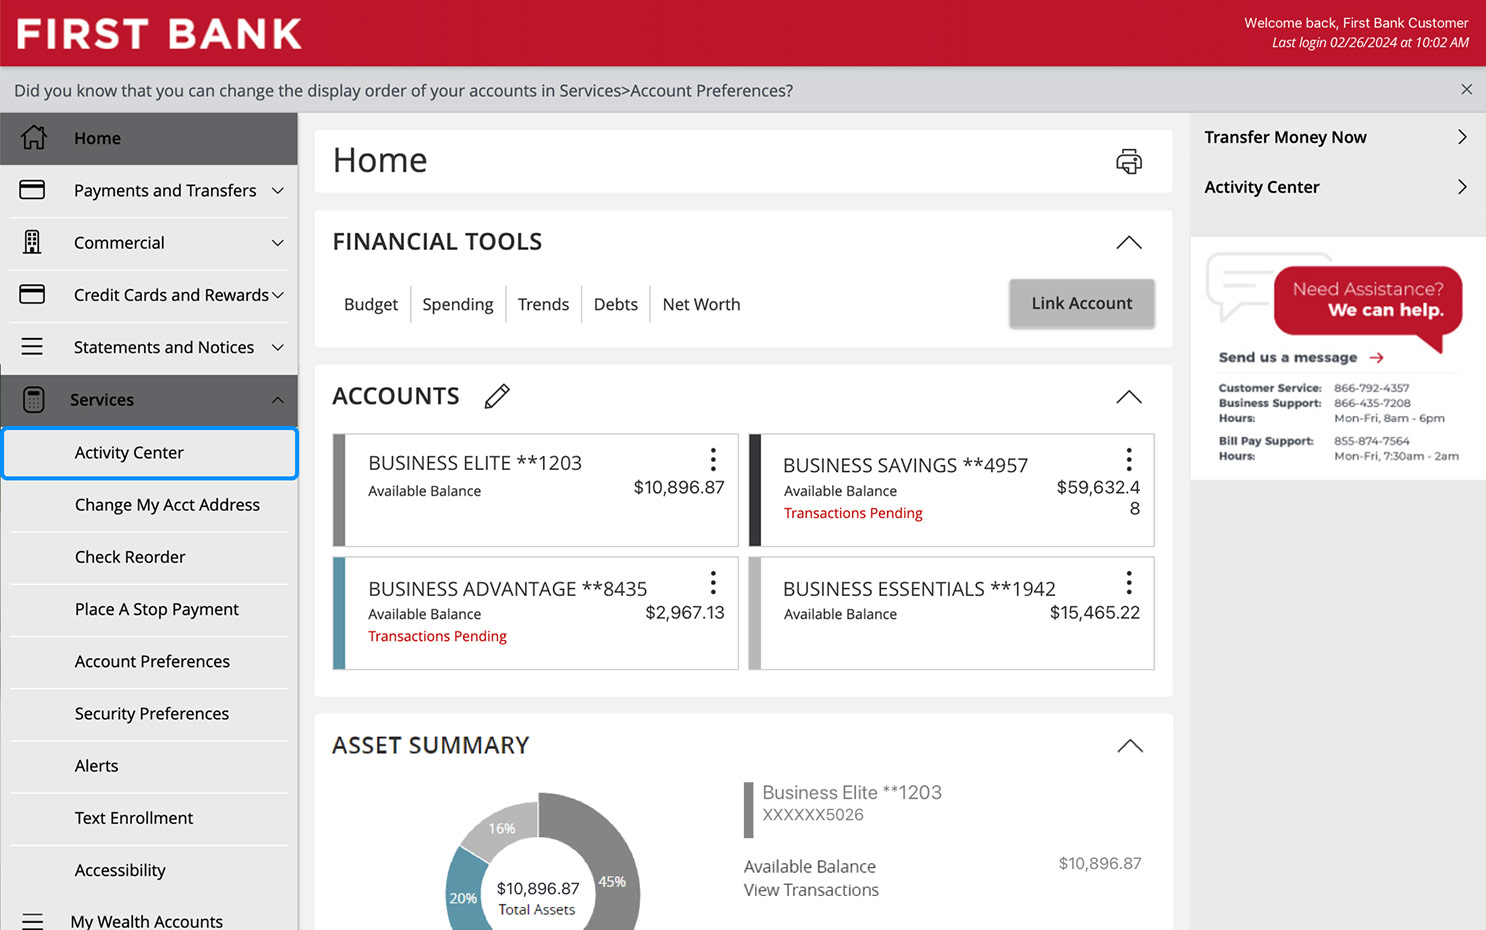Screen dimensions: 1486x930
Task: Dismiss the account preferences tip banner
Action: point(1466,90)
